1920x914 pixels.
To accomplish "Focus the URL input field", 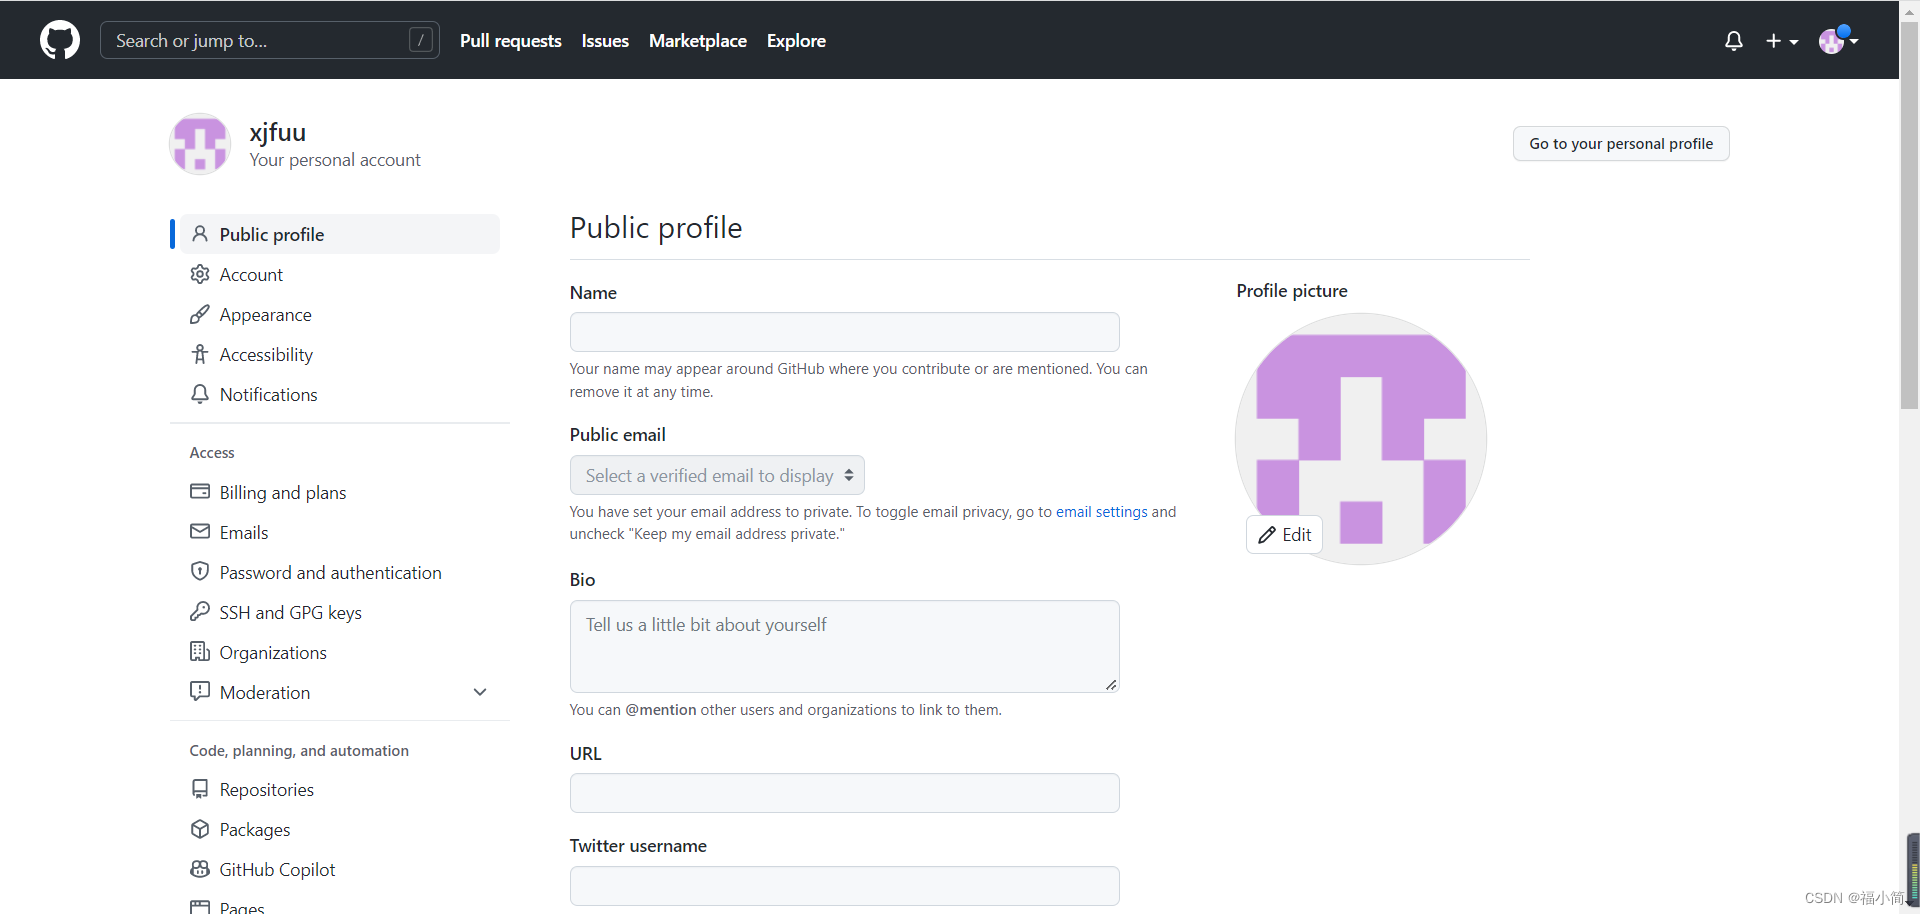I will (x=844, y=792).
